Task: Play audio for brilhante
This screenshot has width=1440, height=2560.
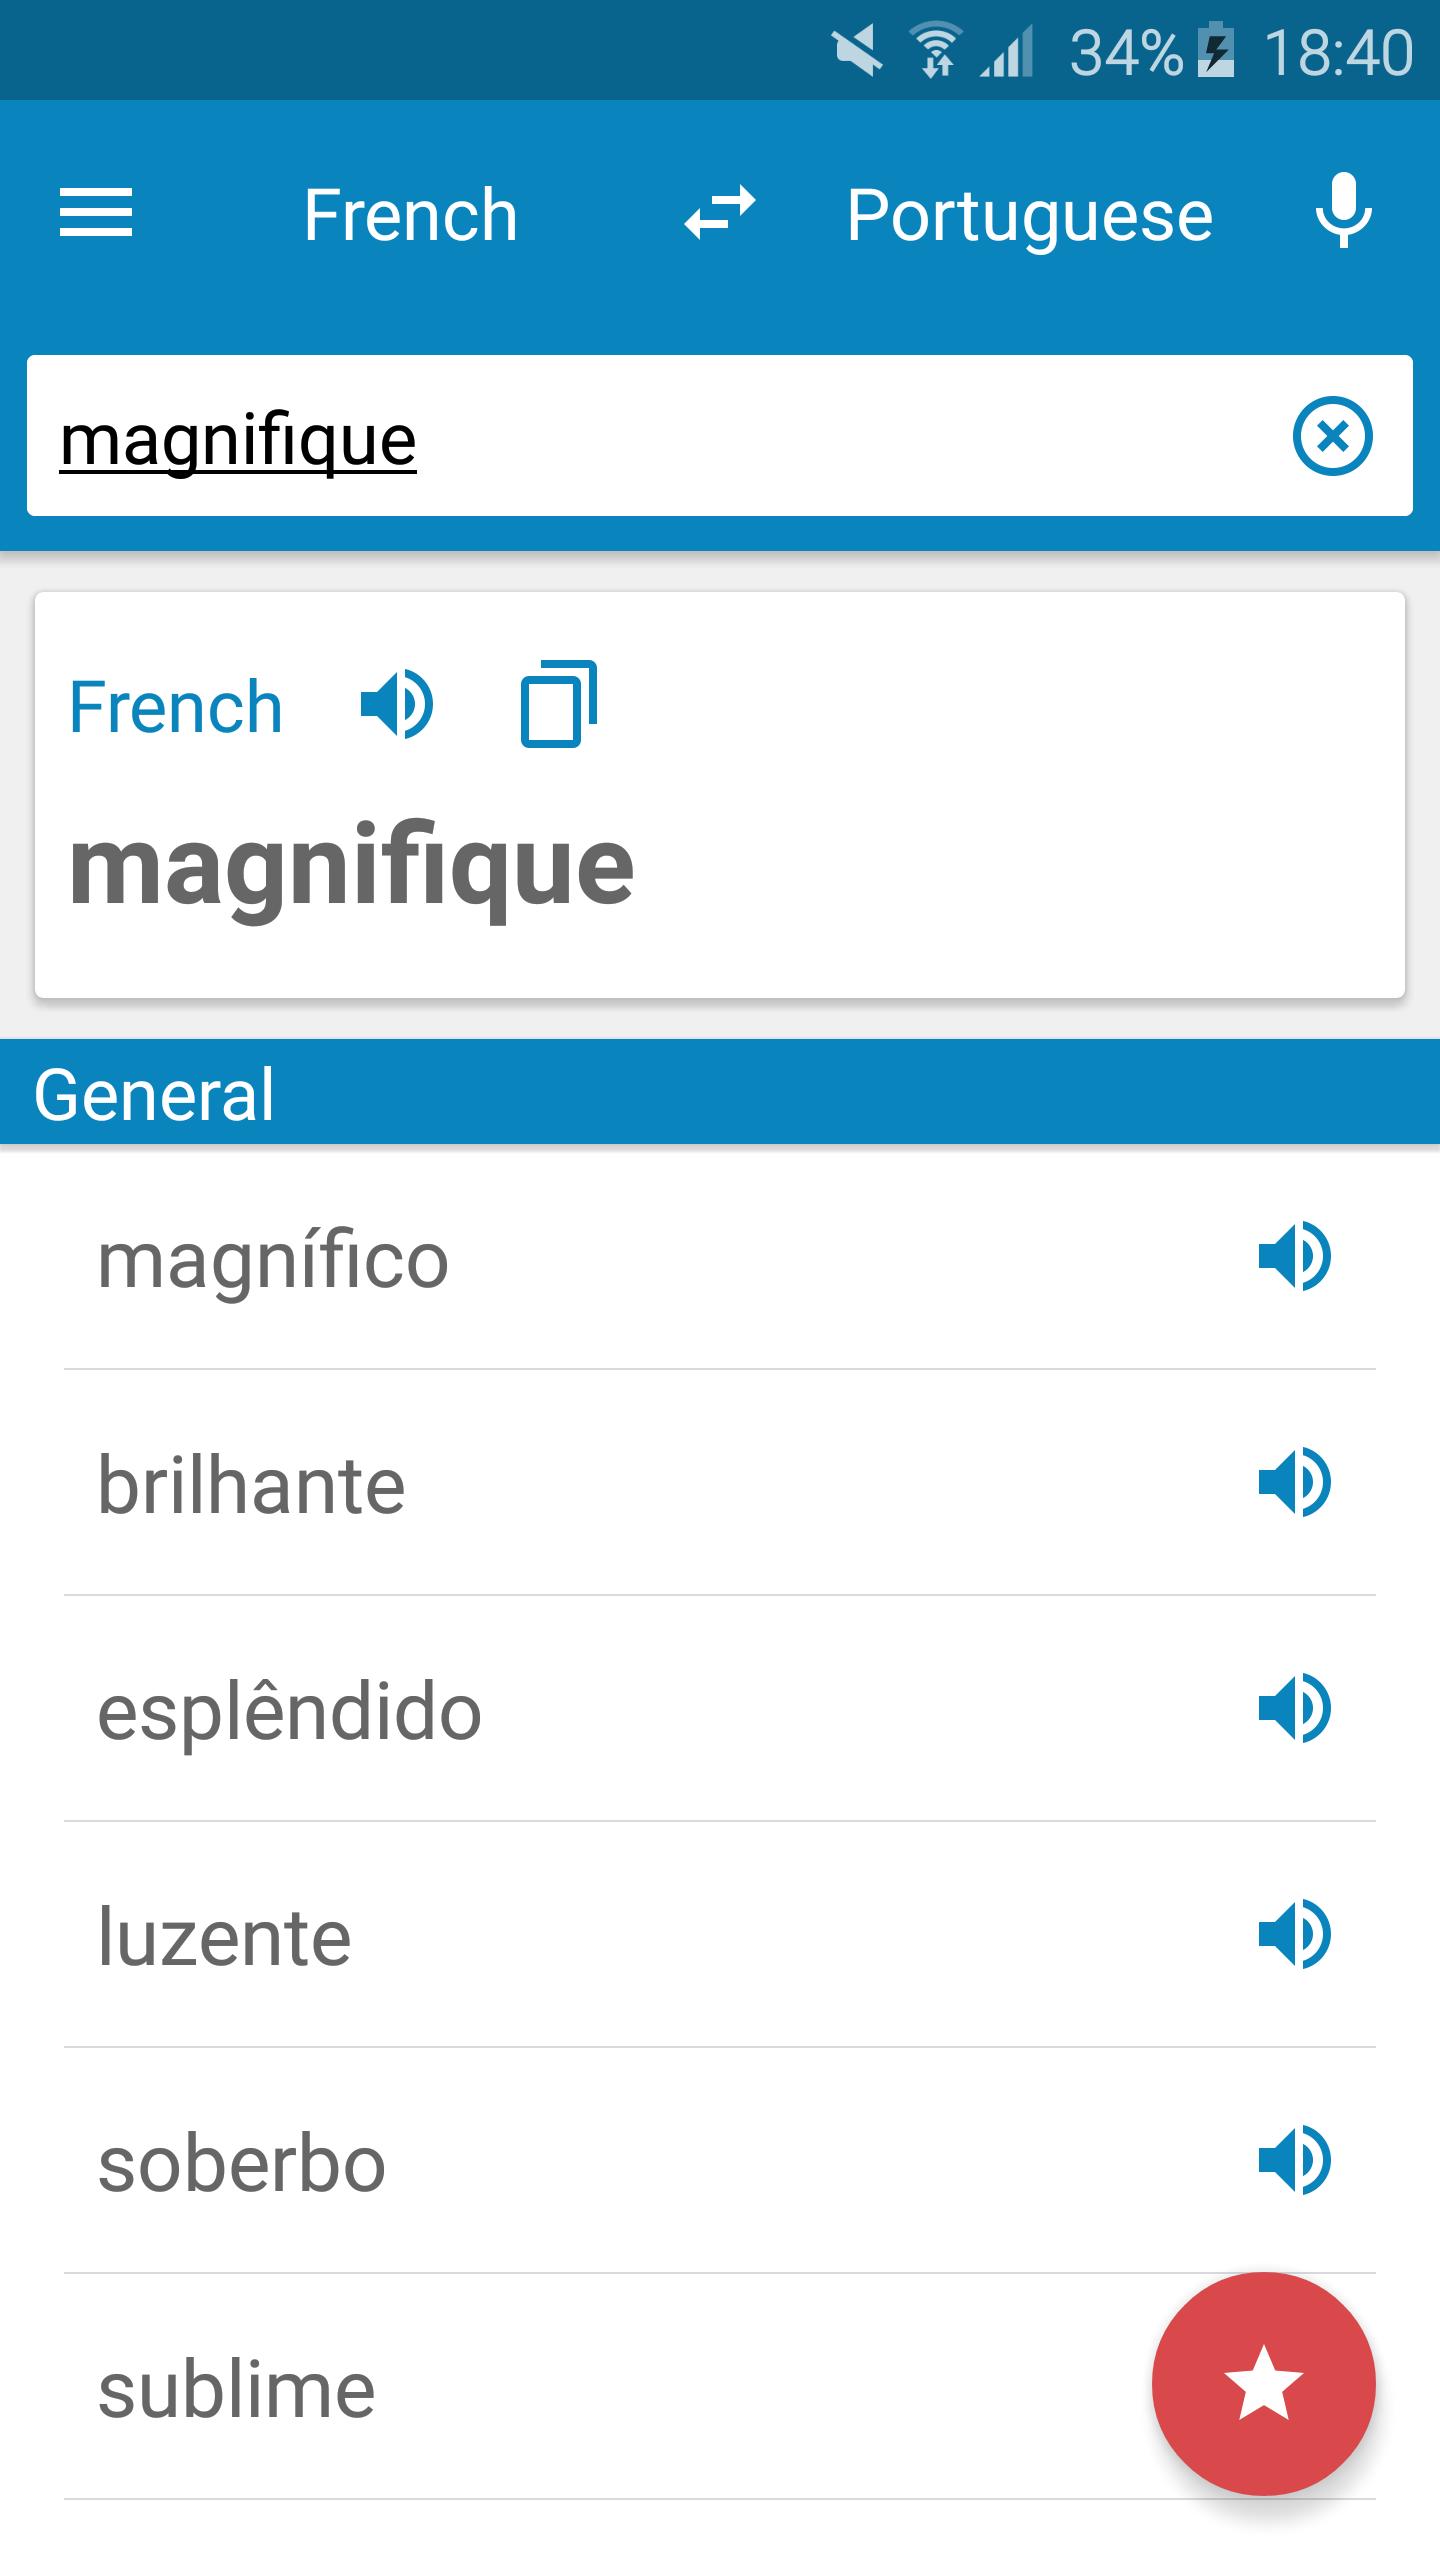Action: point(1295,1483)
